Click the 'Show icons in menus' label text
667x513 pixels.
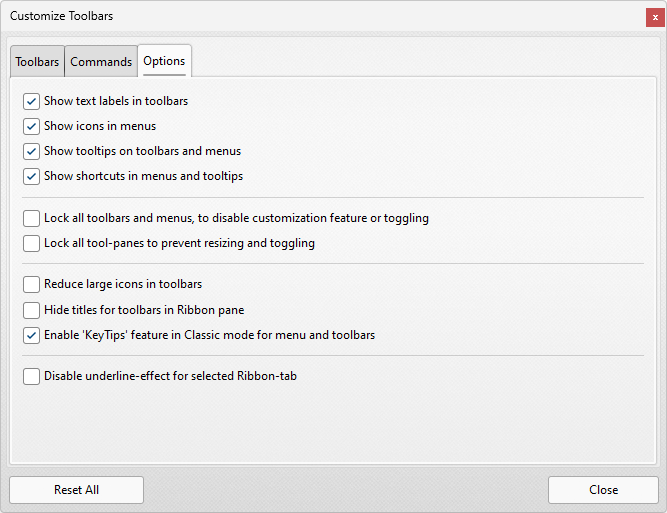pos(100,126)
